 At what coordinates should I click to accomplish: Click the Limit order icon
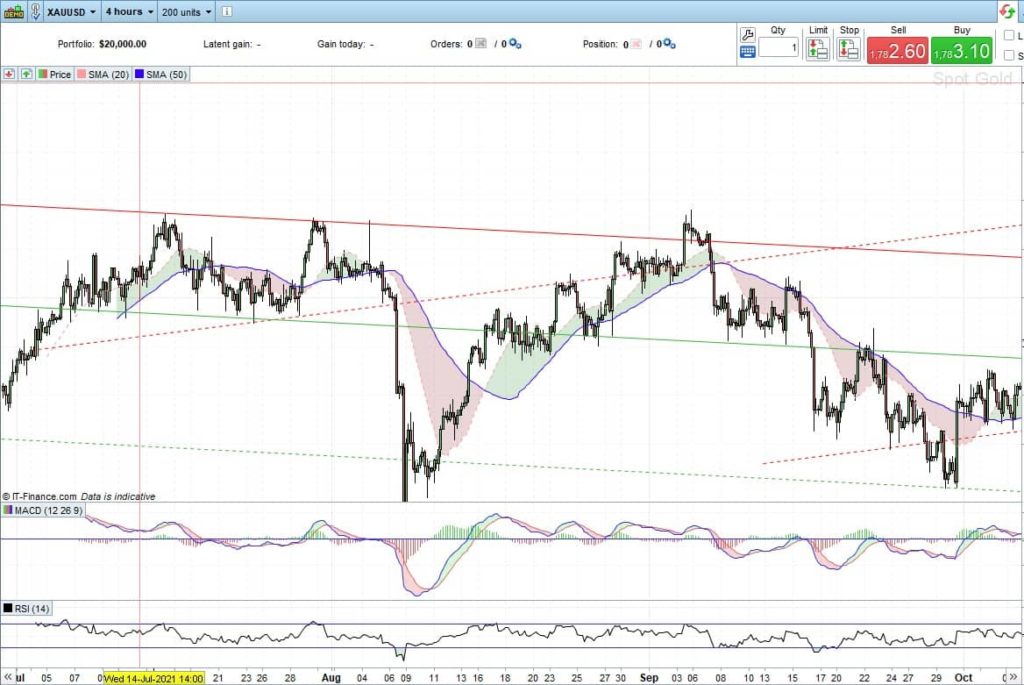coord(818,49)
